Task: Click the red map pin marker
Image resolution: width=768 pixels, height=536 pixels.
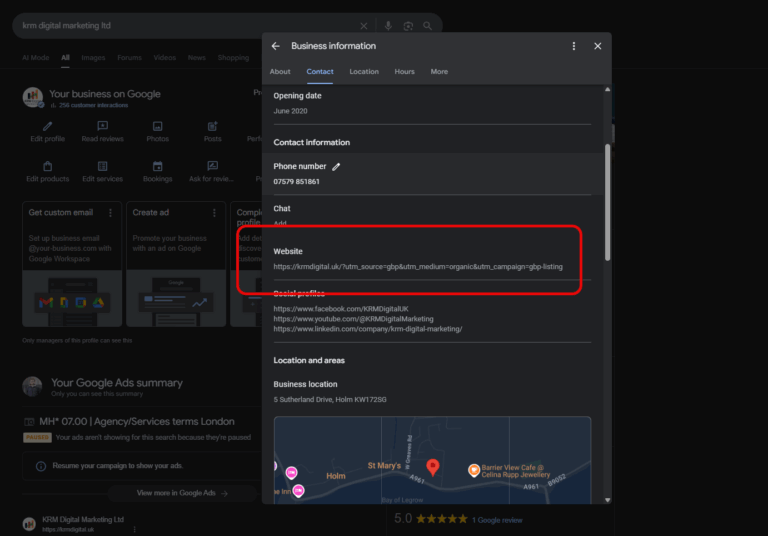Action: (x=432, y=466)
